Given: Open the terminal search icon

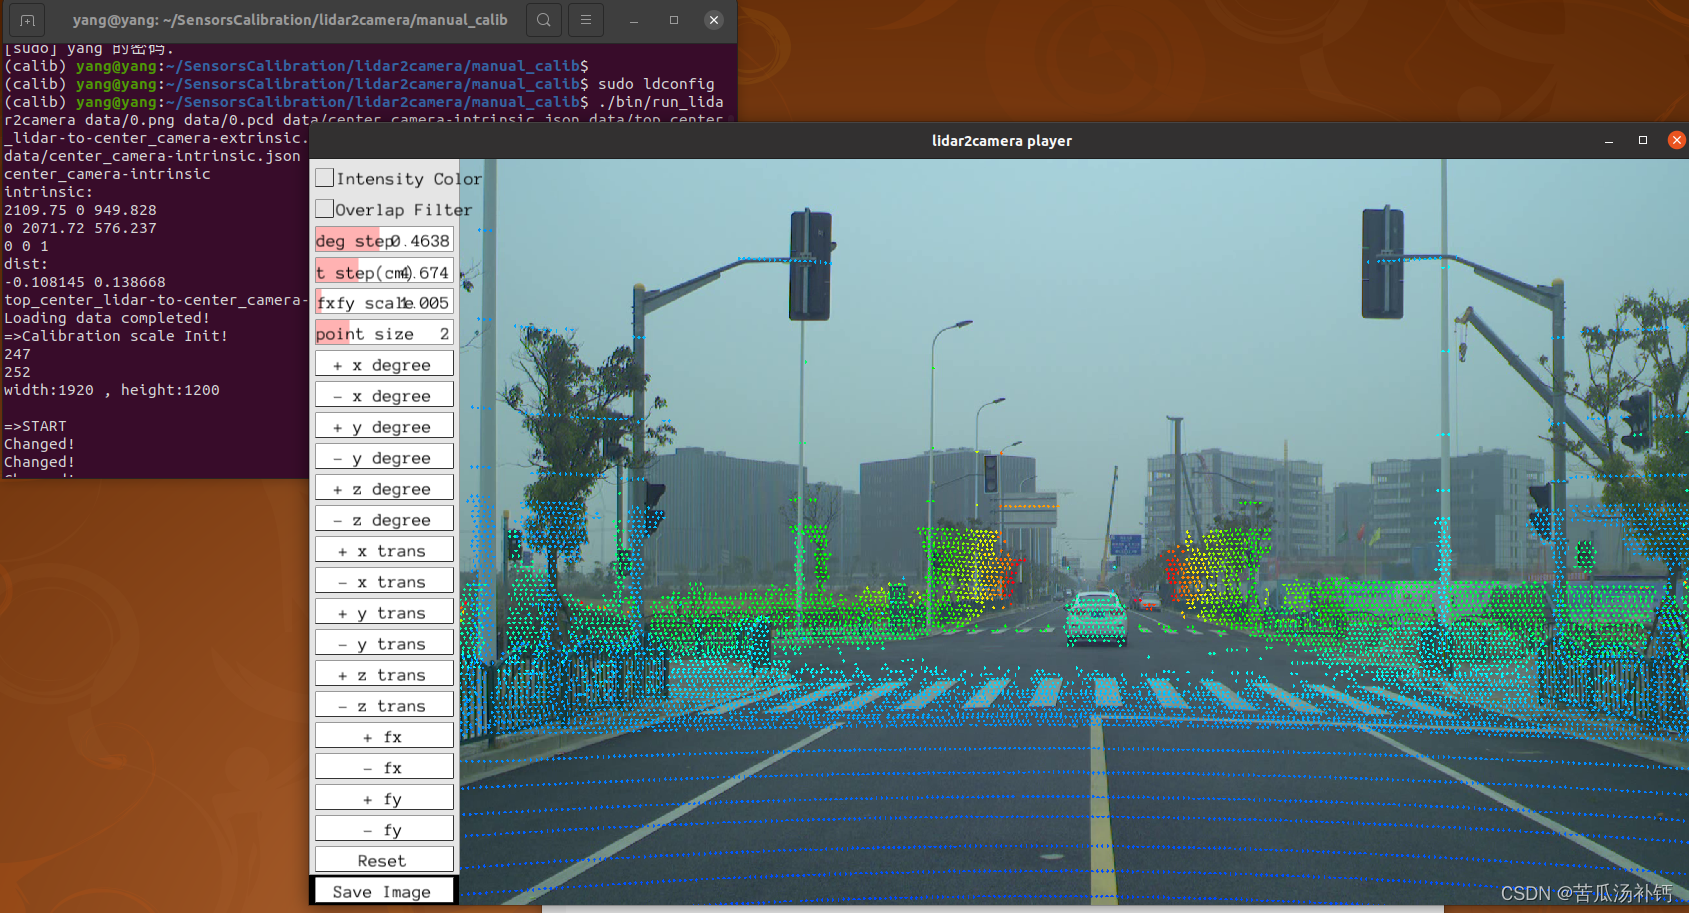Looking at the screenshot, I should [543, 20].
